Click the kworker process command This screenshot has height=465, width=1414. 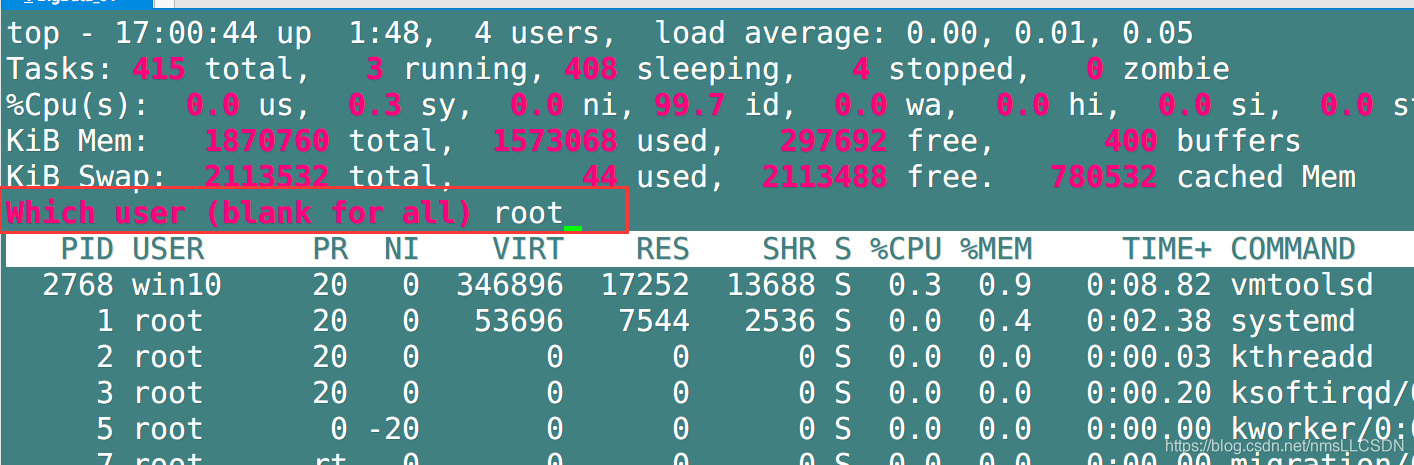1320,429
